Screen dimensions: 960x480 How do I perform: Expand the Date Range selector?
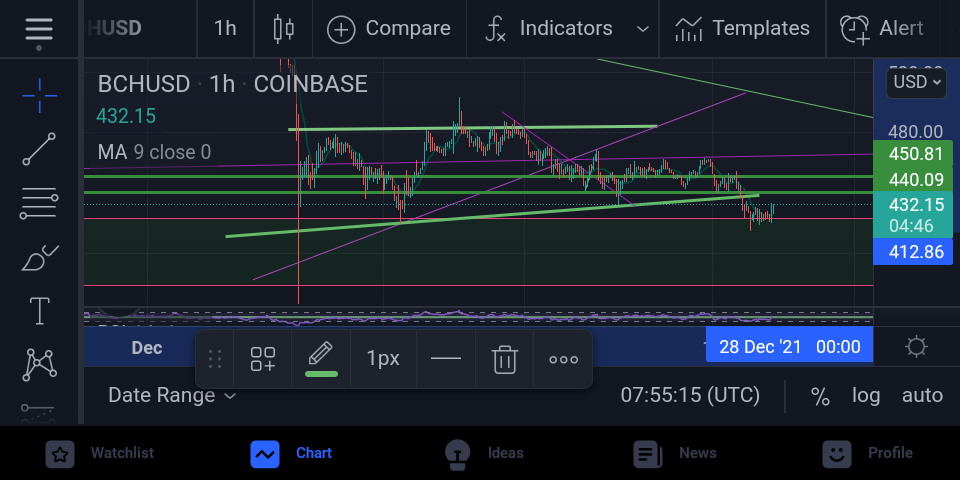tap(172, 396)
